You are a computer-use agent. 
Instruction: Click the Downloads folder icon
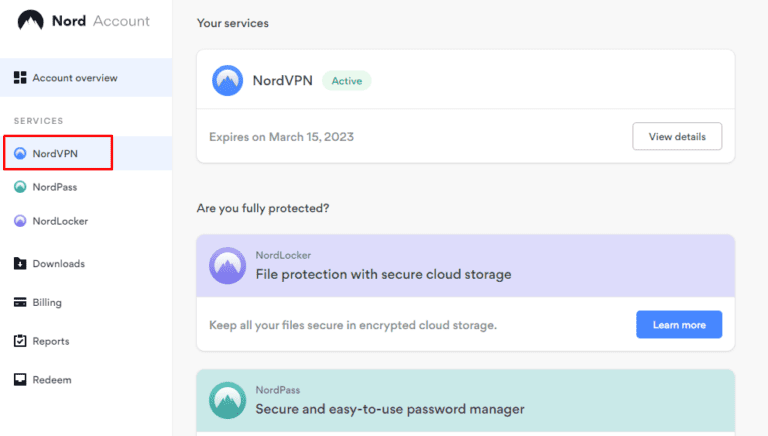tap(20, 264)
